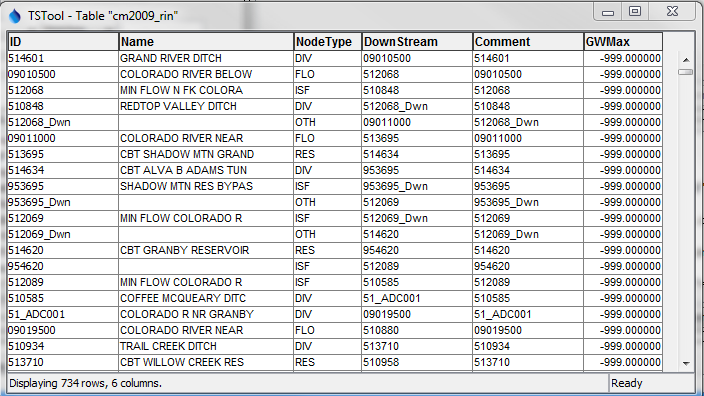The height and width of the screenshot is (396, 704).
Task: Click Comment cell 513710
Action: pyautogui.click(x=528, y=362)
